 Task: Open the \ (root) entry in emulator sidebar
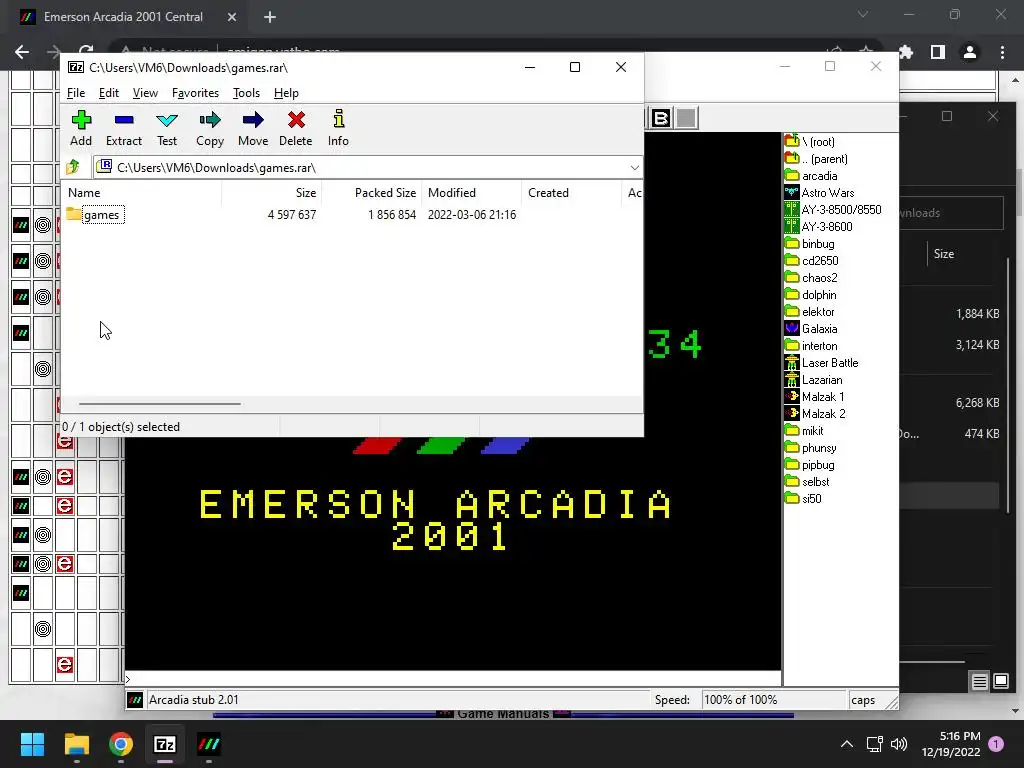coord(810,142)
